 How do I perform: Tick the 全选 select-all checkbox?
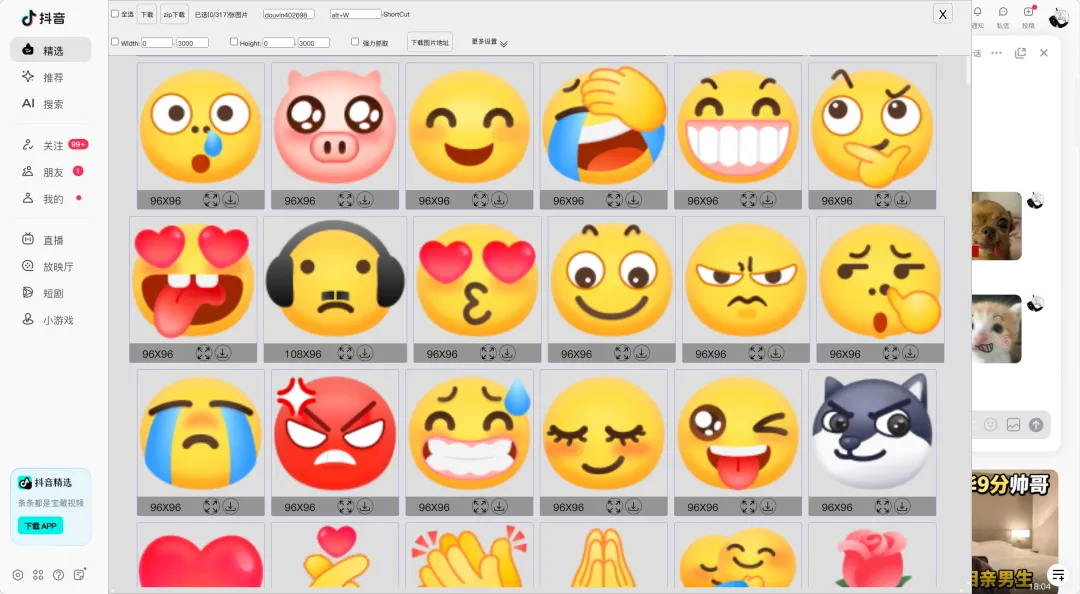(115, 14)
